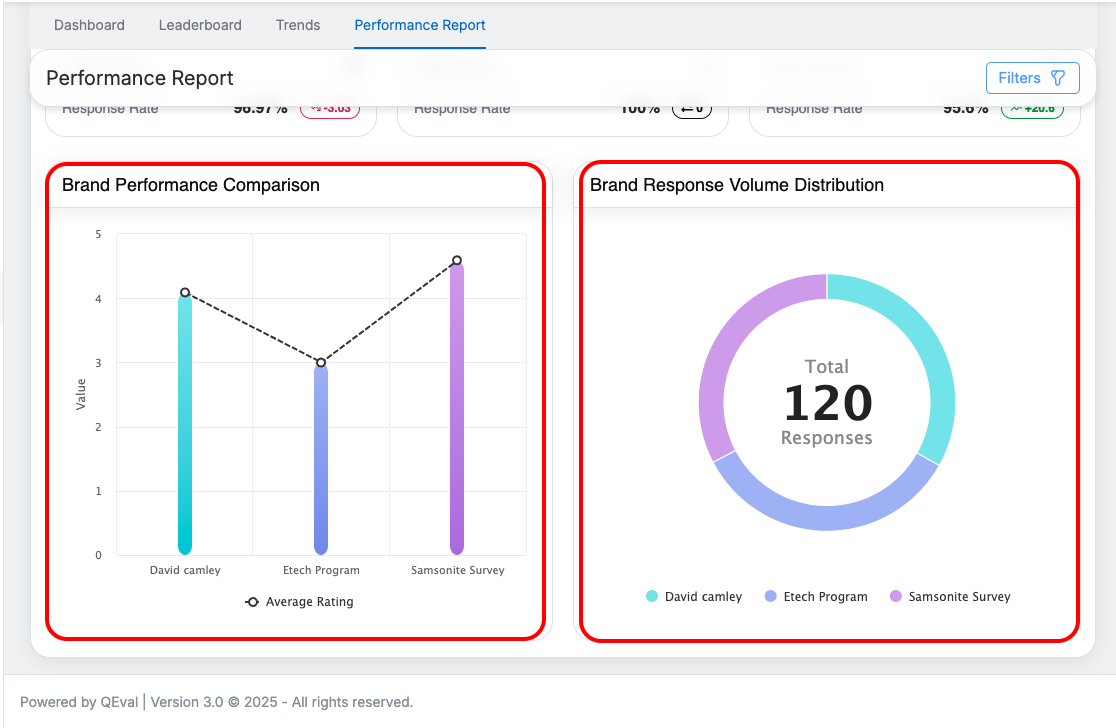Click David camley's average rating line point

(x=185, y=293)
